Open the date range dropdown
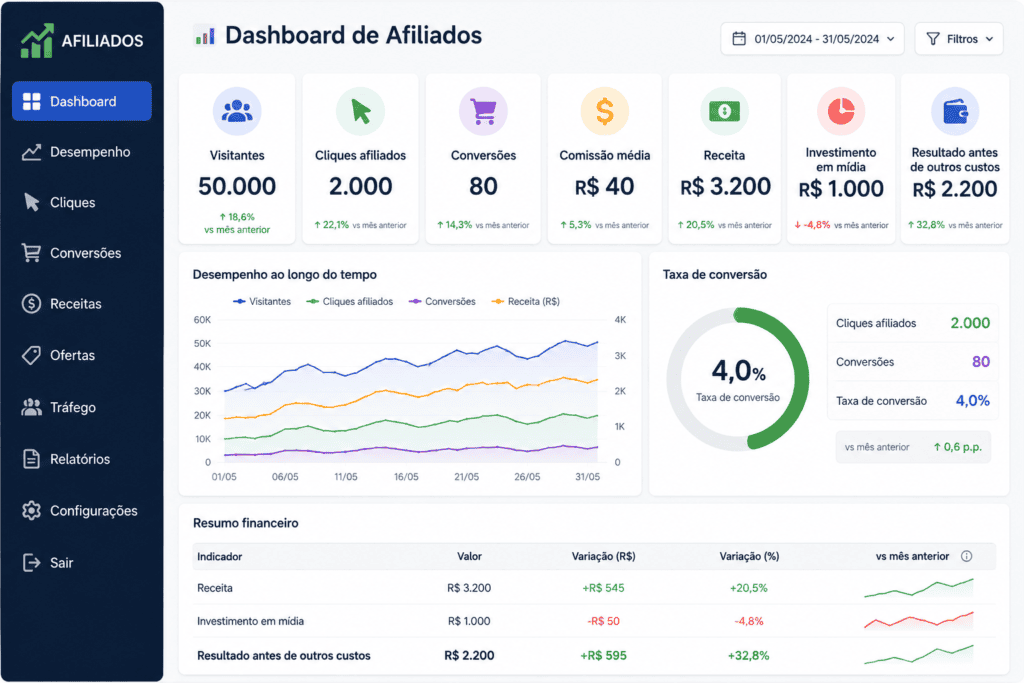 (812, 39)
